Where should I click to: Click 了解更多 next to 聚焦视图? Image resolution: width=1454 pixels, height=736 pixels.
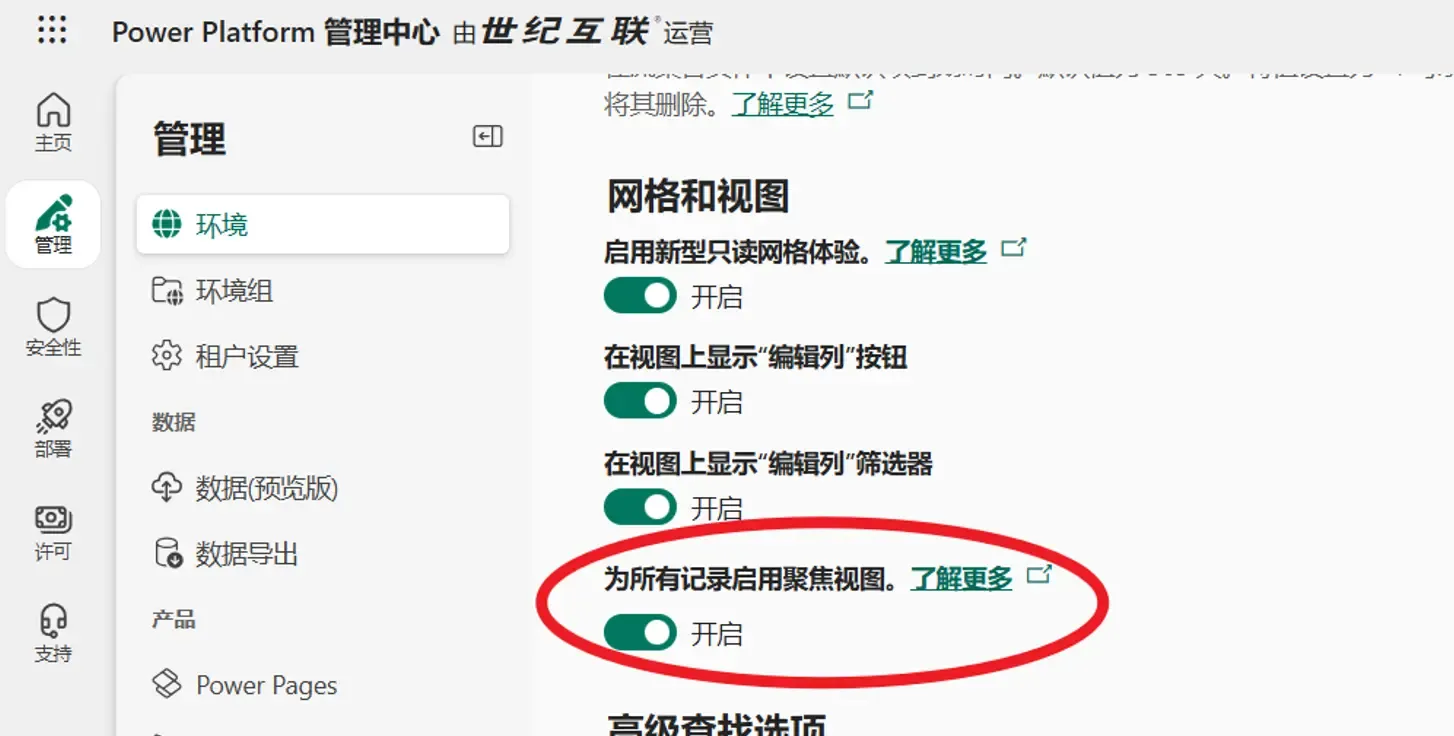(x=961, y=579)
